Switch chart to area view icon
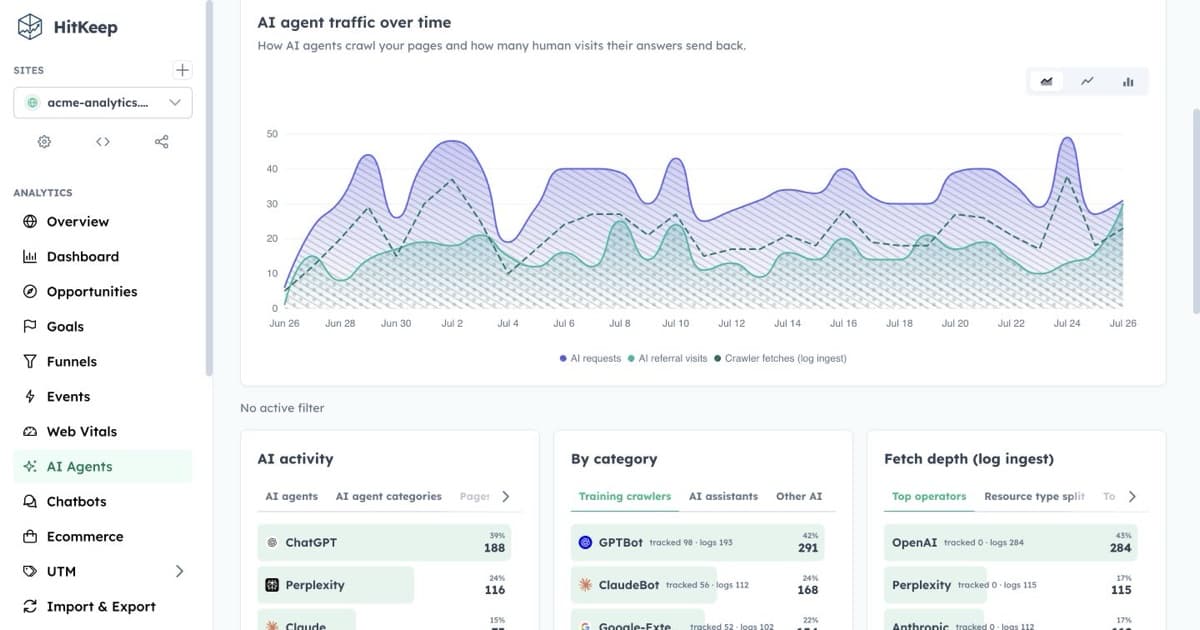The image size is (1200, 630). 1046,82
